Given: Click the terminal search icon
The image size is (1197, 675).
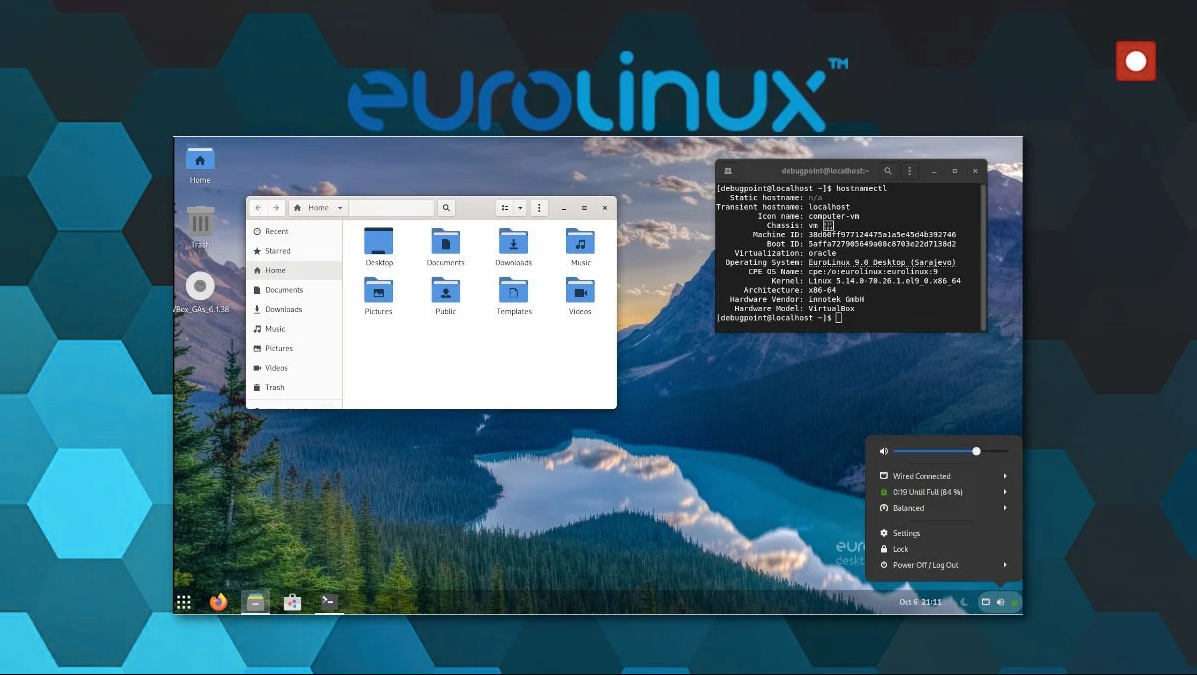Looking at the screenshot, I should point(887,171).
